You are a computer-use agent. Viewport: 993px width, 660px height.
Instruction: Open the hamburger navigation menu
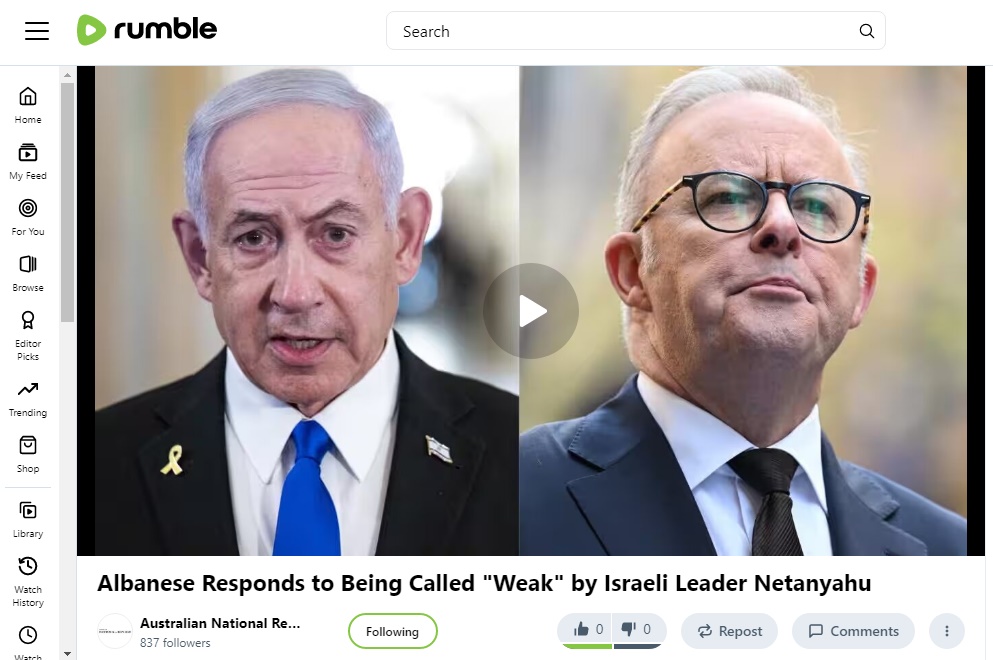pos(37,30)
